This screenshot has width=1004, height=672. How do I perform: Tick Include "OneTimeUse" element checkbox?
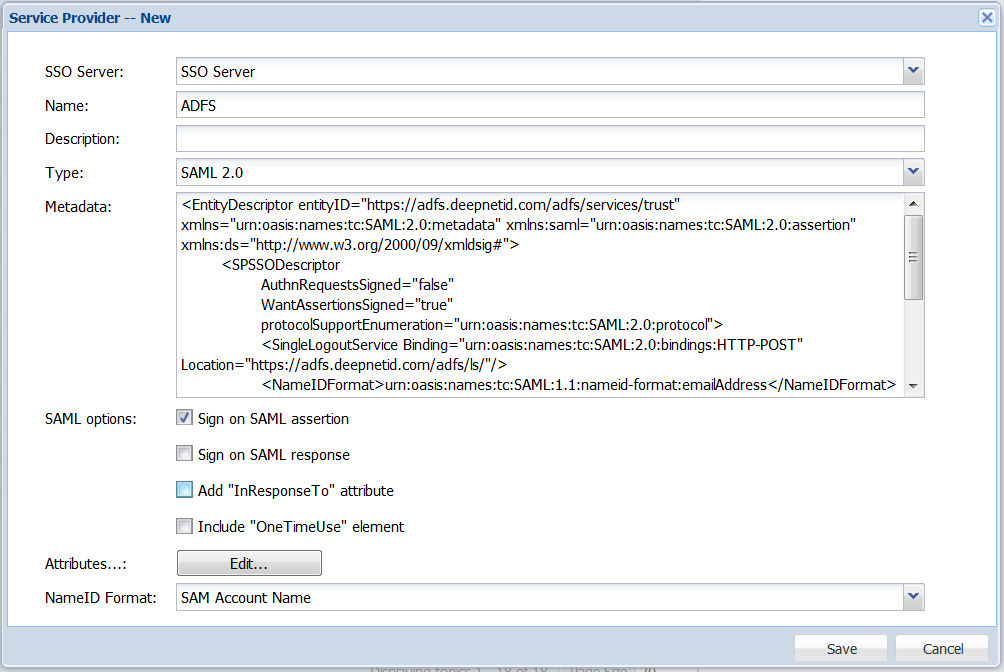tap(184, 526)
